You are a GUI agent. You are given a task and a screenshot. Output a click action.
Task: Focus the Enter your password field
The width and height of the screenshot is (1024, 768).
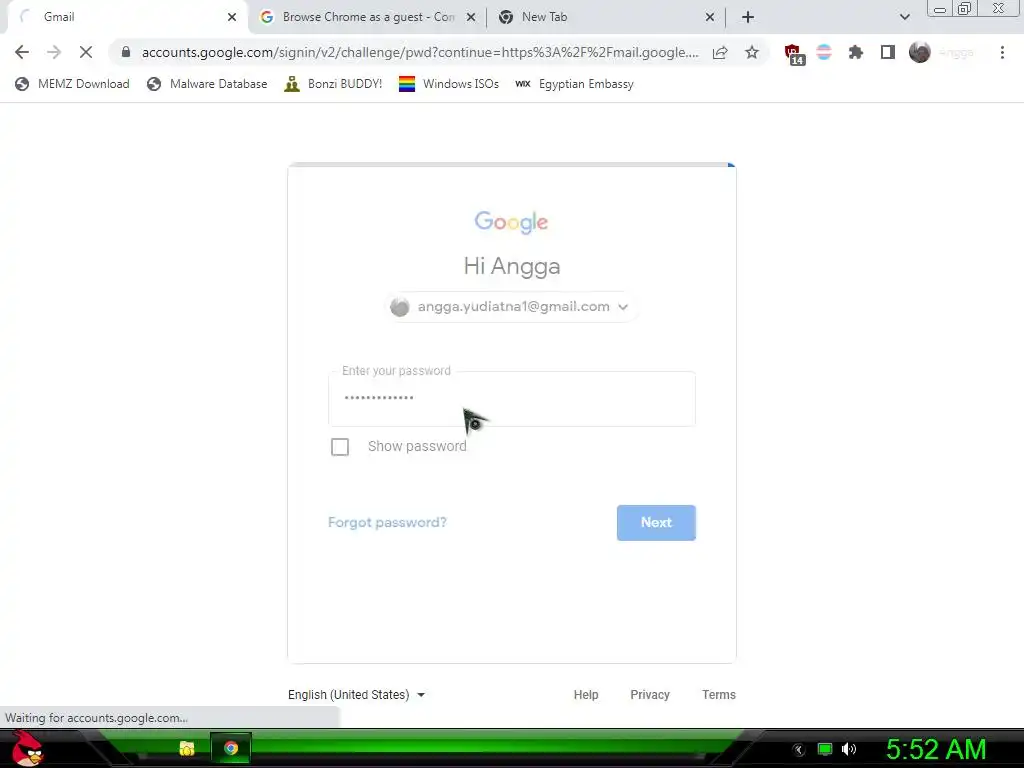click(x=511, y=398)
